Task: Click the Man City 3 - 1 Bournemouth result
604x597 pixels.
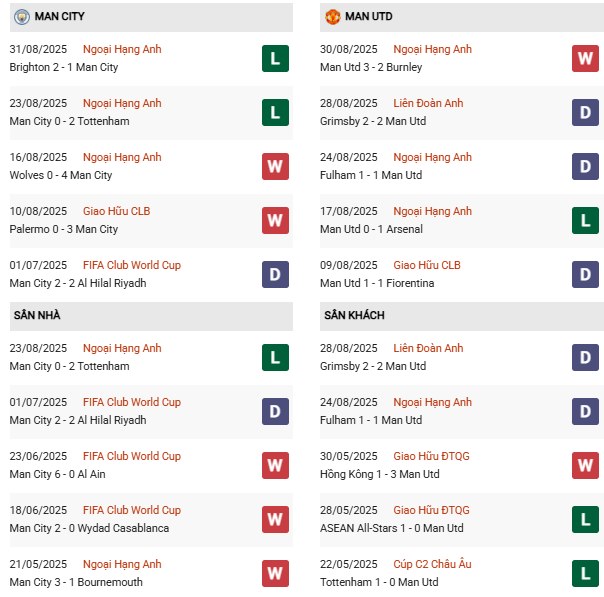Action: pos(76,582)
